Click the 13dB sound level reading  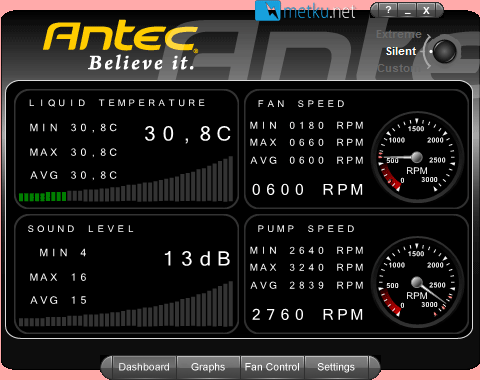(x=197, y=258)
